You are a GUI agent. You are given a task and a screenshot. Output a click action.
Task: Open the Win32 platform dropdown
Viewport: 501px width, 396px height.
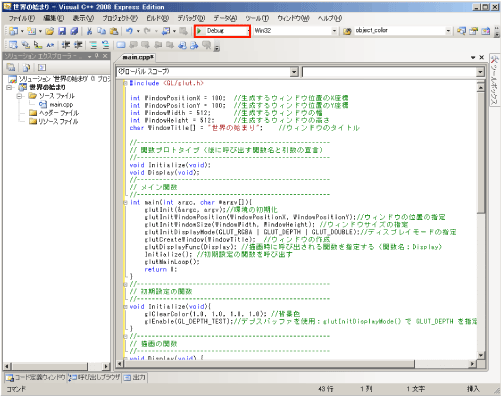coord(334,31)
